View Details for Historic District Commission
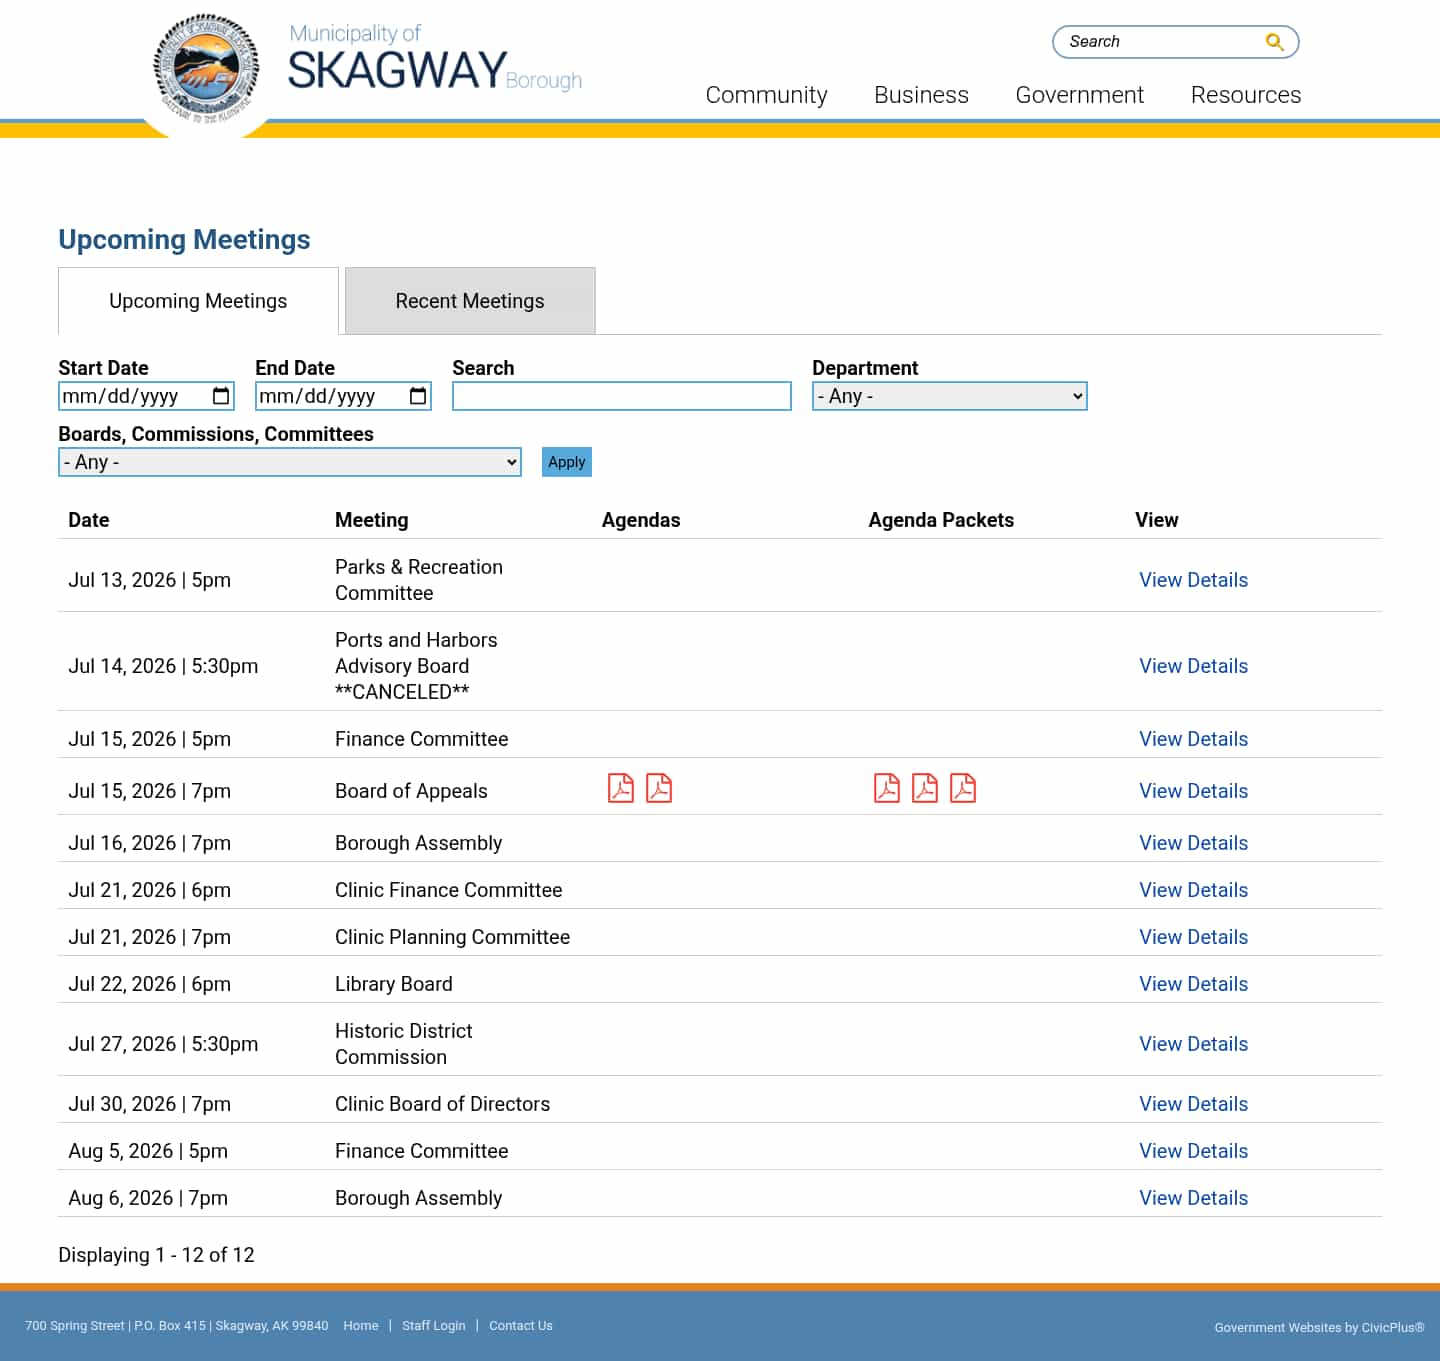The image size is (1440, 1361). (1193, 1044)
